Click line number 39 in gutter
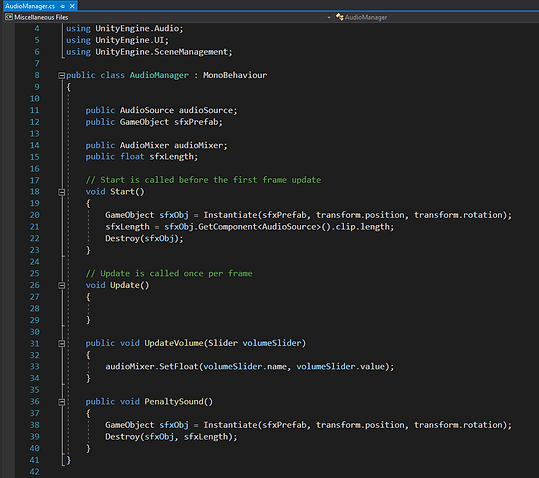This screenshot has width=539, height=478. [x=34, y=437]
